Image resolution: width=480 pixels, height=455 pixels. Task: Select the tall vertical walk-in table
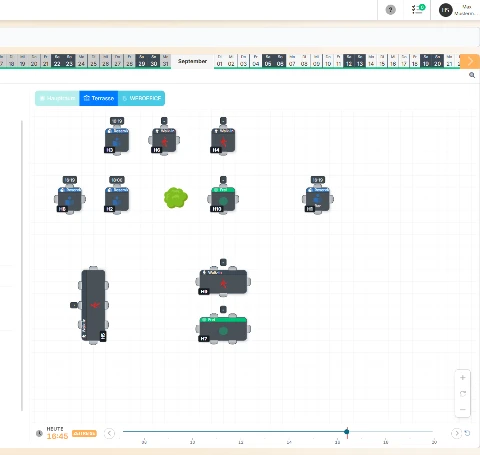click(94, 305)
